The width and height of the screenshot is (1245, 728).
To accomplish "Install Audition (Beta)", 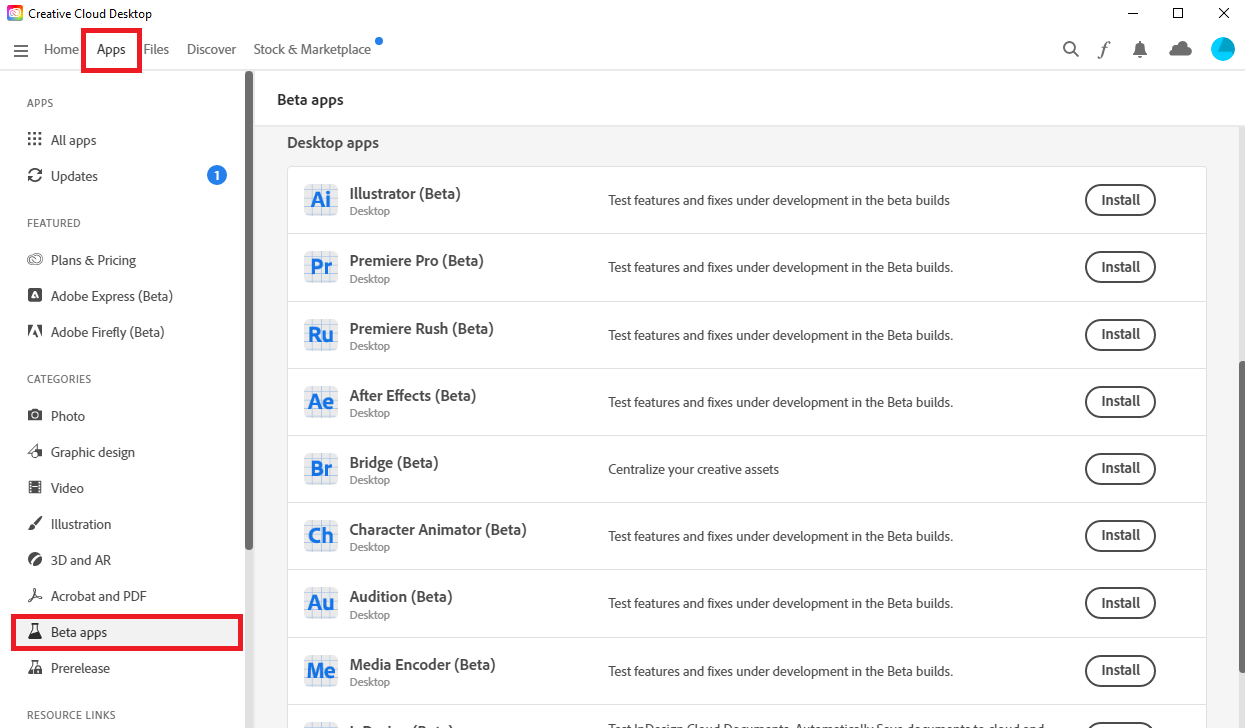I will pyautogui.click(x=1120, y=603).
